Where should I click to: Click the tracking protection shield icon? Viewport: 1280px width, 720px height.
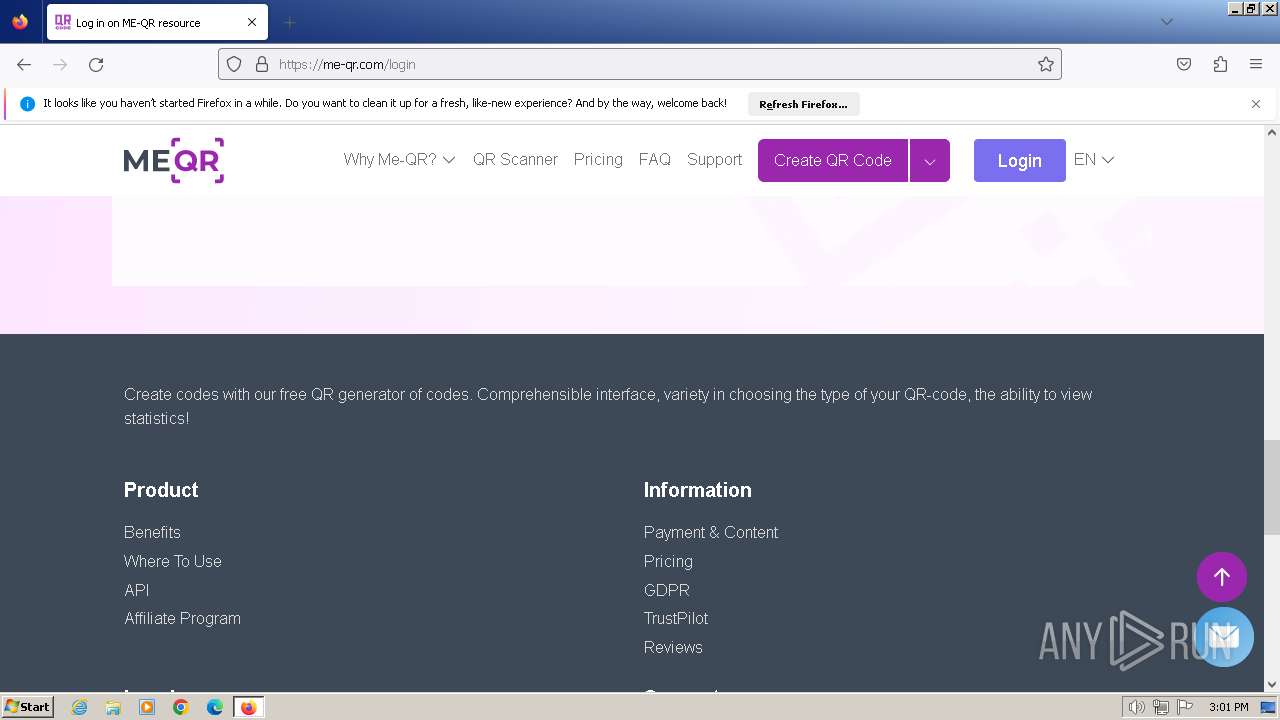pyautogui.click(x=234, y=64)
